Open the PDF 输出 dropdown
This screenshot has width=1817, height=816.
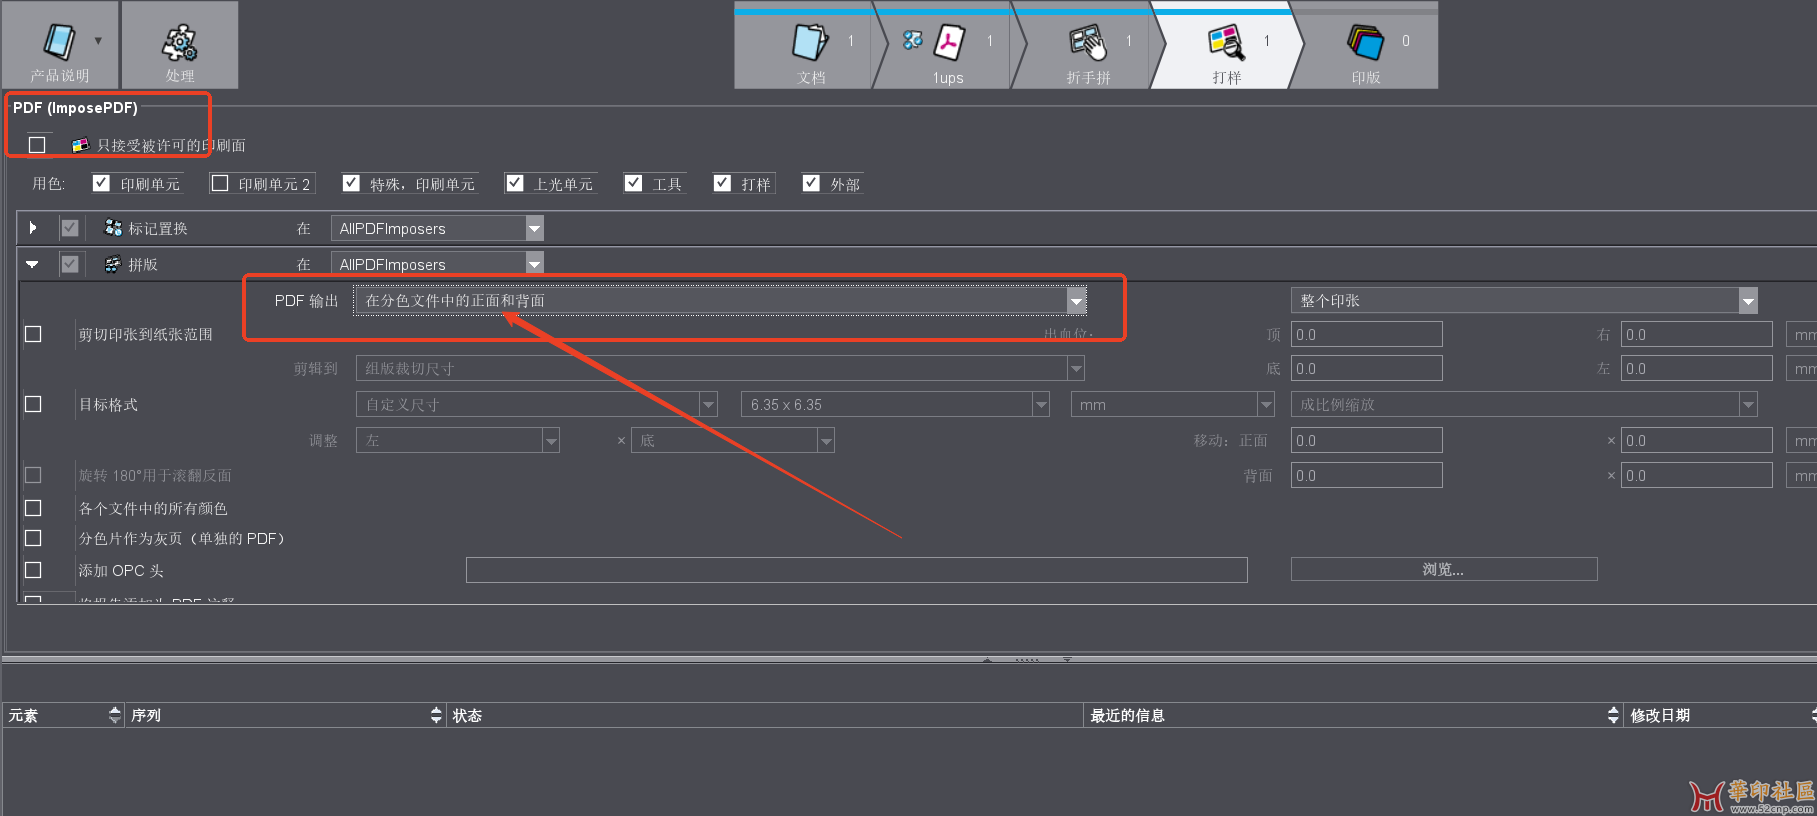pyautogui.click(x=1076, y=301)
